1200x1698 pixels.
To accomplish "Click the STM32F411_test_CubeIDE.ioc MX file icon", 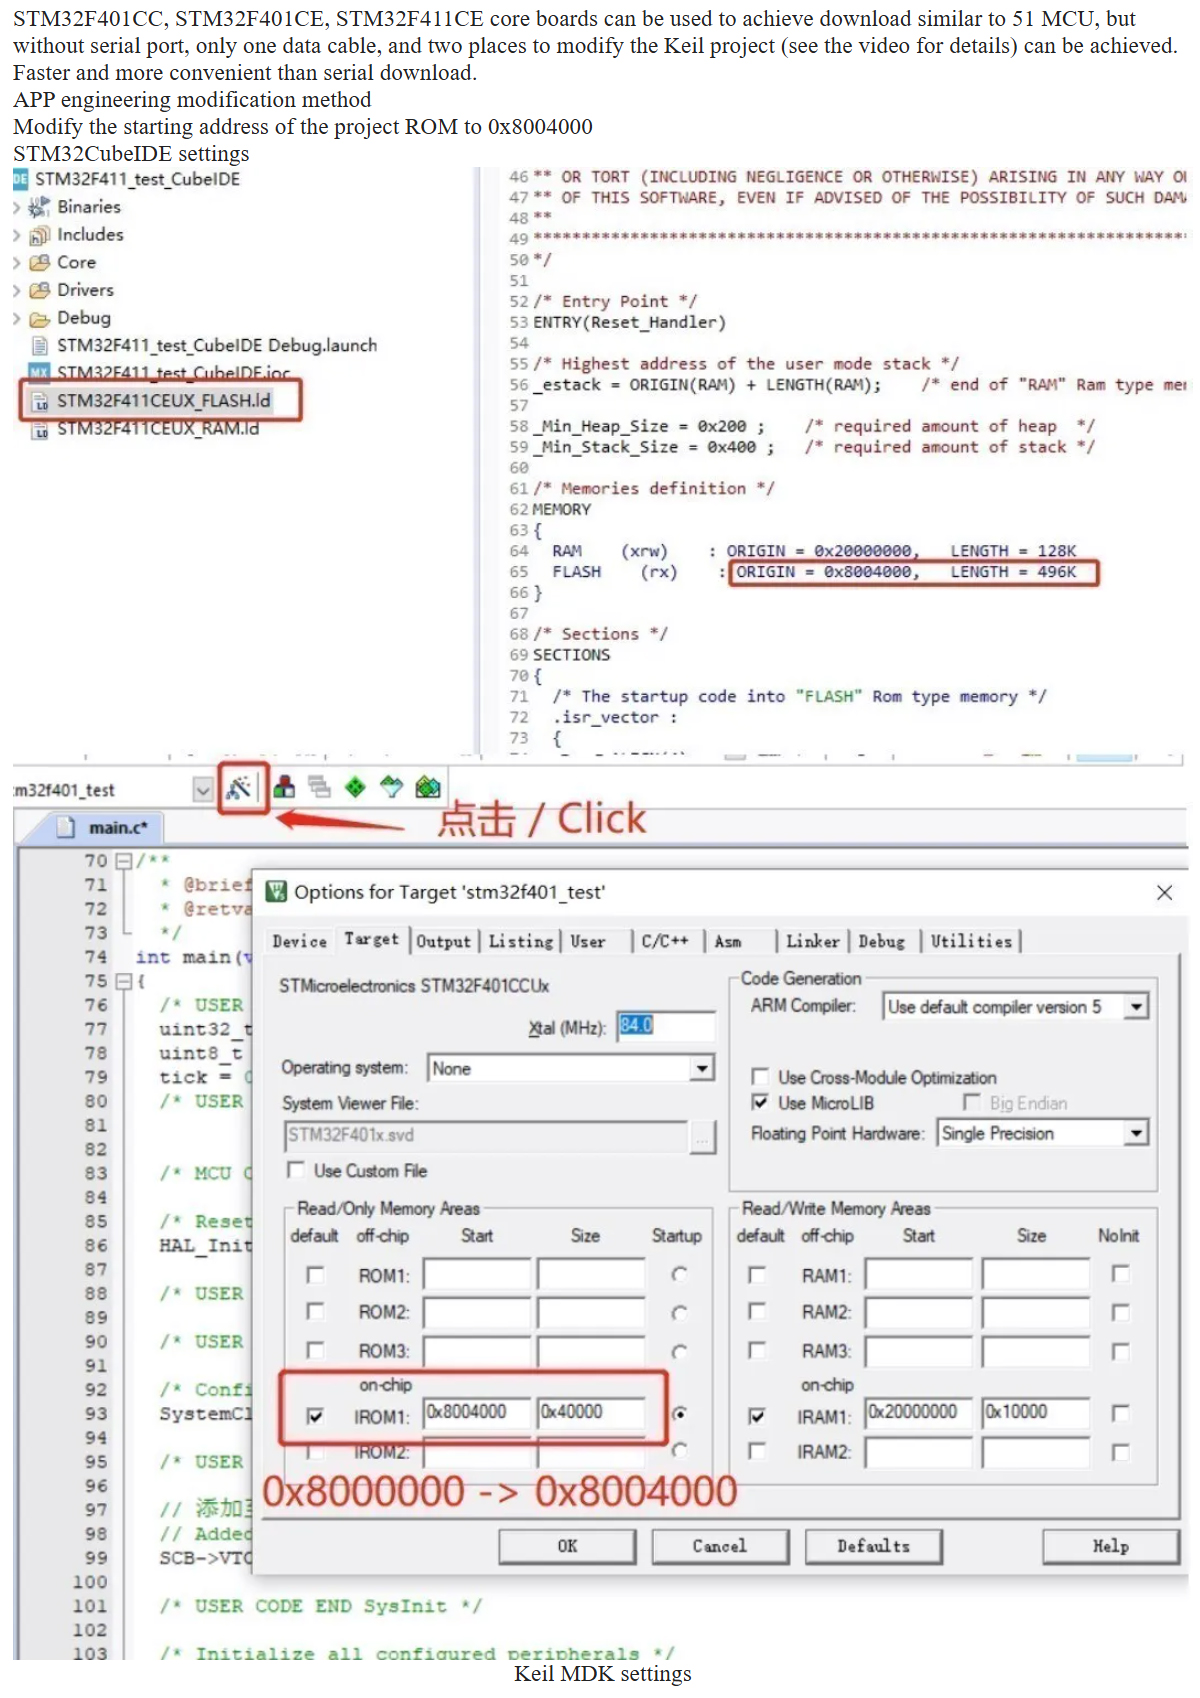I will (x=39, y=372).
